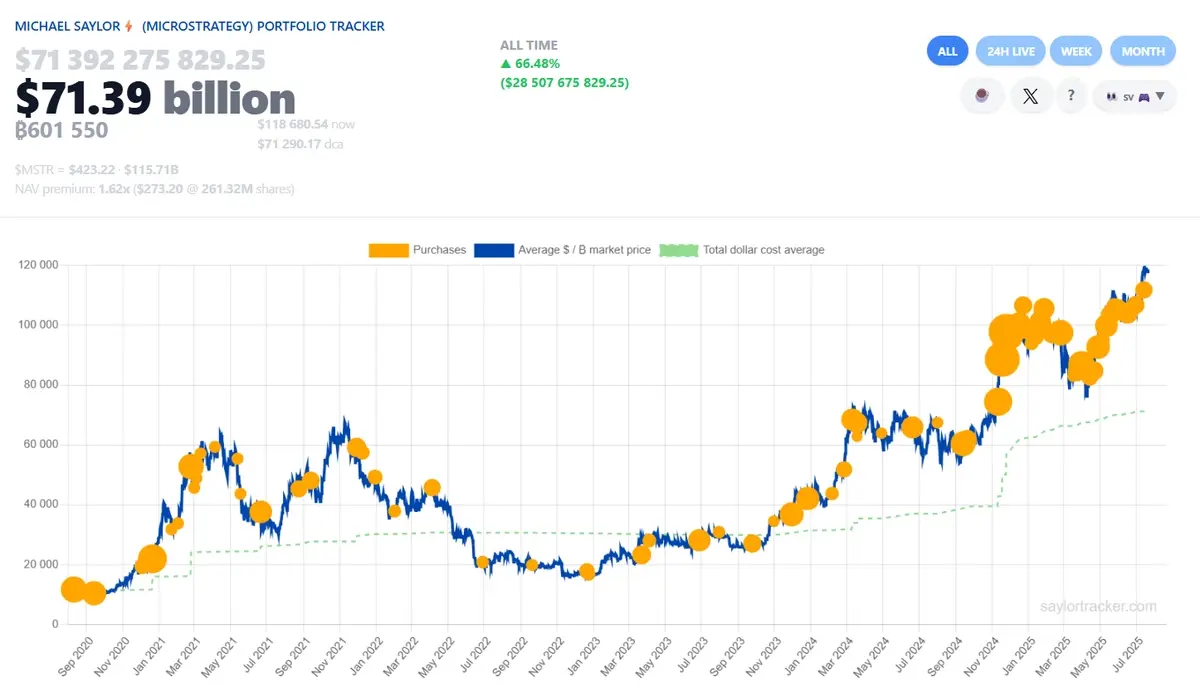This screenshot has height=697, width=1200.
Task: Select the ALL time range tab
Action: point(947,51)
